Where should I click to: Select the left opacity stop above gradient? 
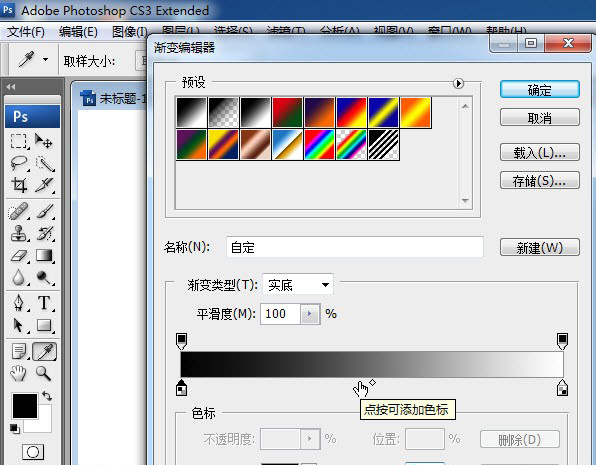point(182,341)
